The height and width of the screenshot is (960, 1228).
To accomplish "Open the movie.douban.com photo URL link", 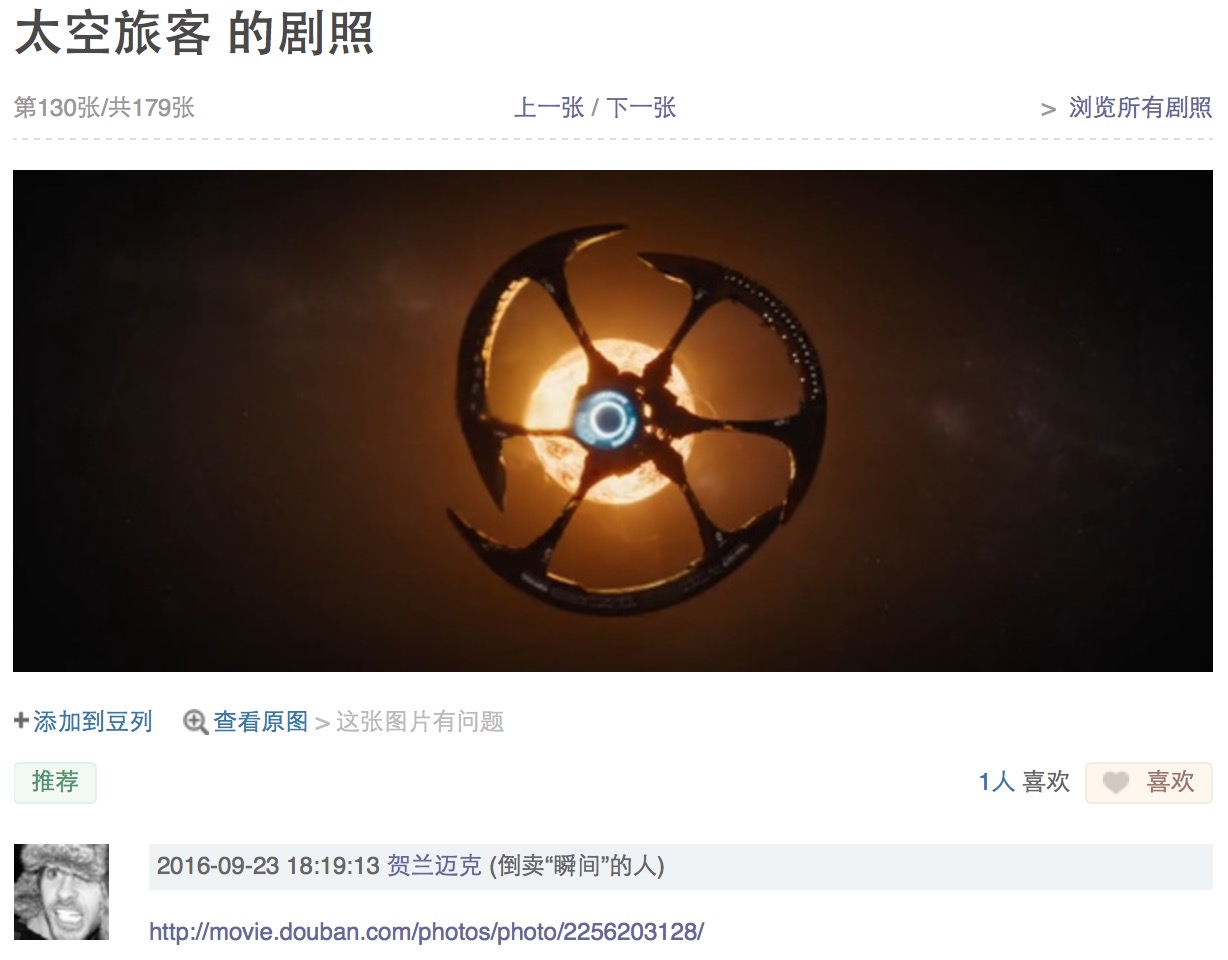I will 427,932.
